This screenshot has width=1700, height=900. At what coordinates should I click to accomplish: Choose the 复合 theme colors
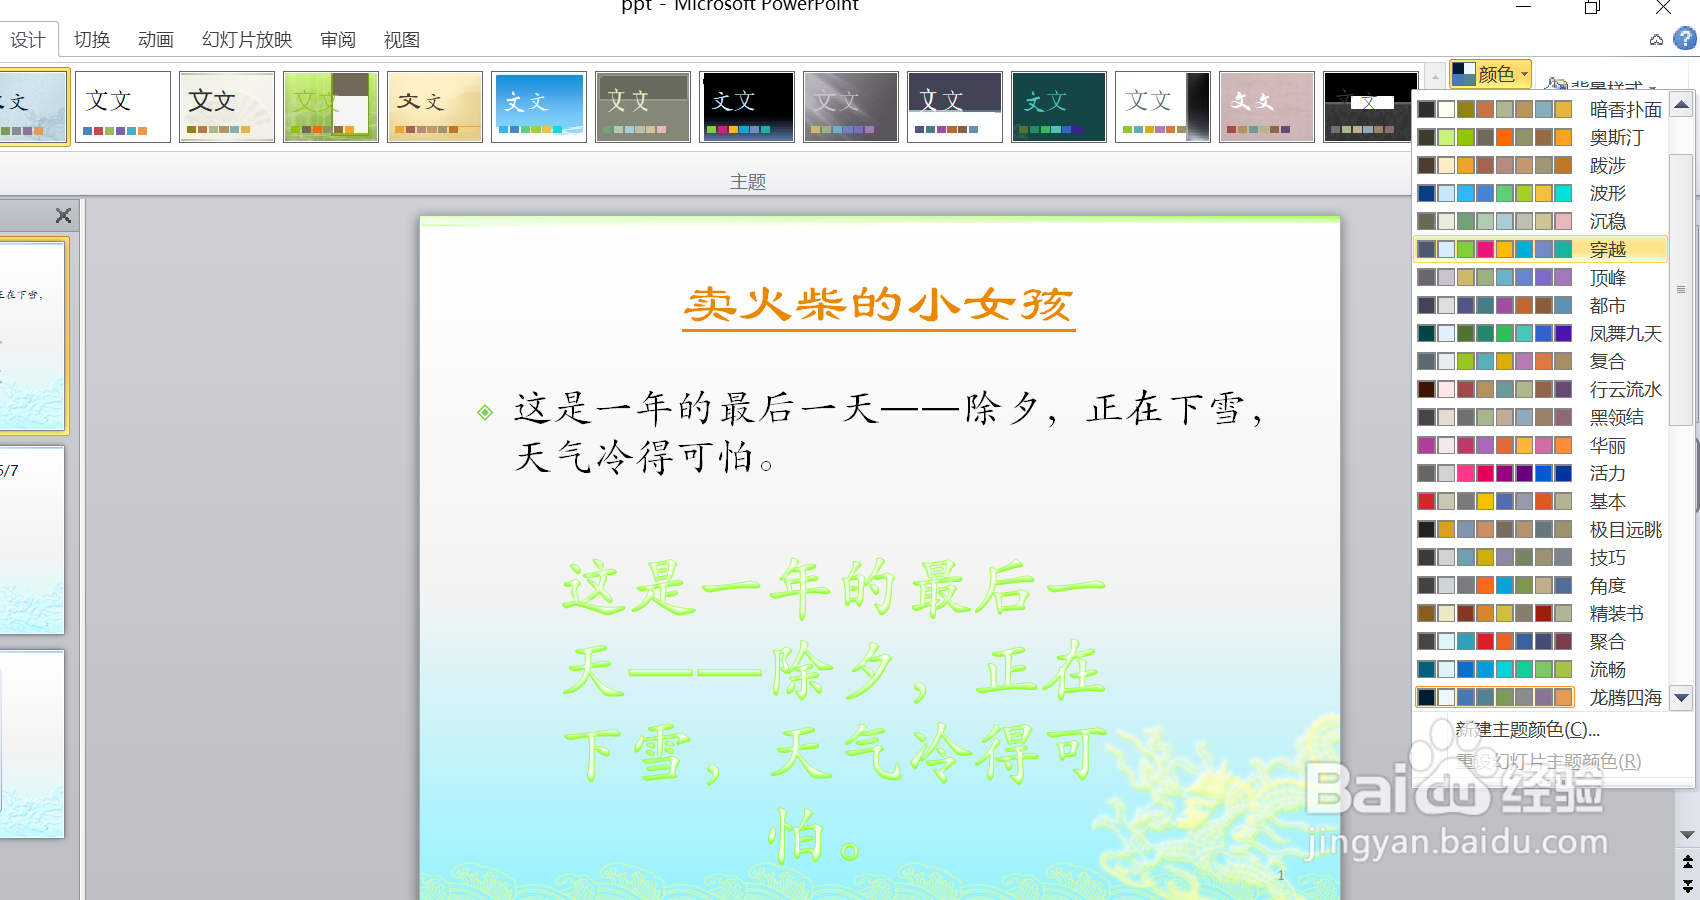tap(1541, 361)
